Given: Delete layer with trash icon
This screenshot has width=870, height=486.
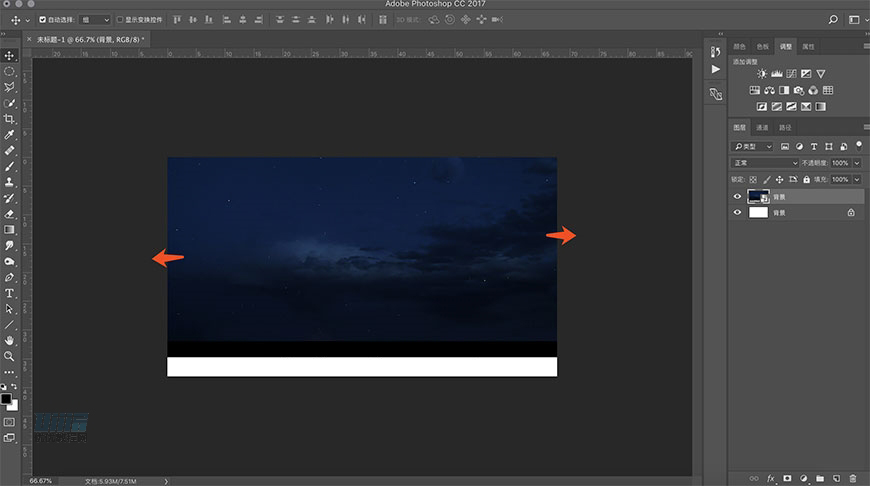Looking at the screenshot, I should pyautogui.click(x=853, y=478).
